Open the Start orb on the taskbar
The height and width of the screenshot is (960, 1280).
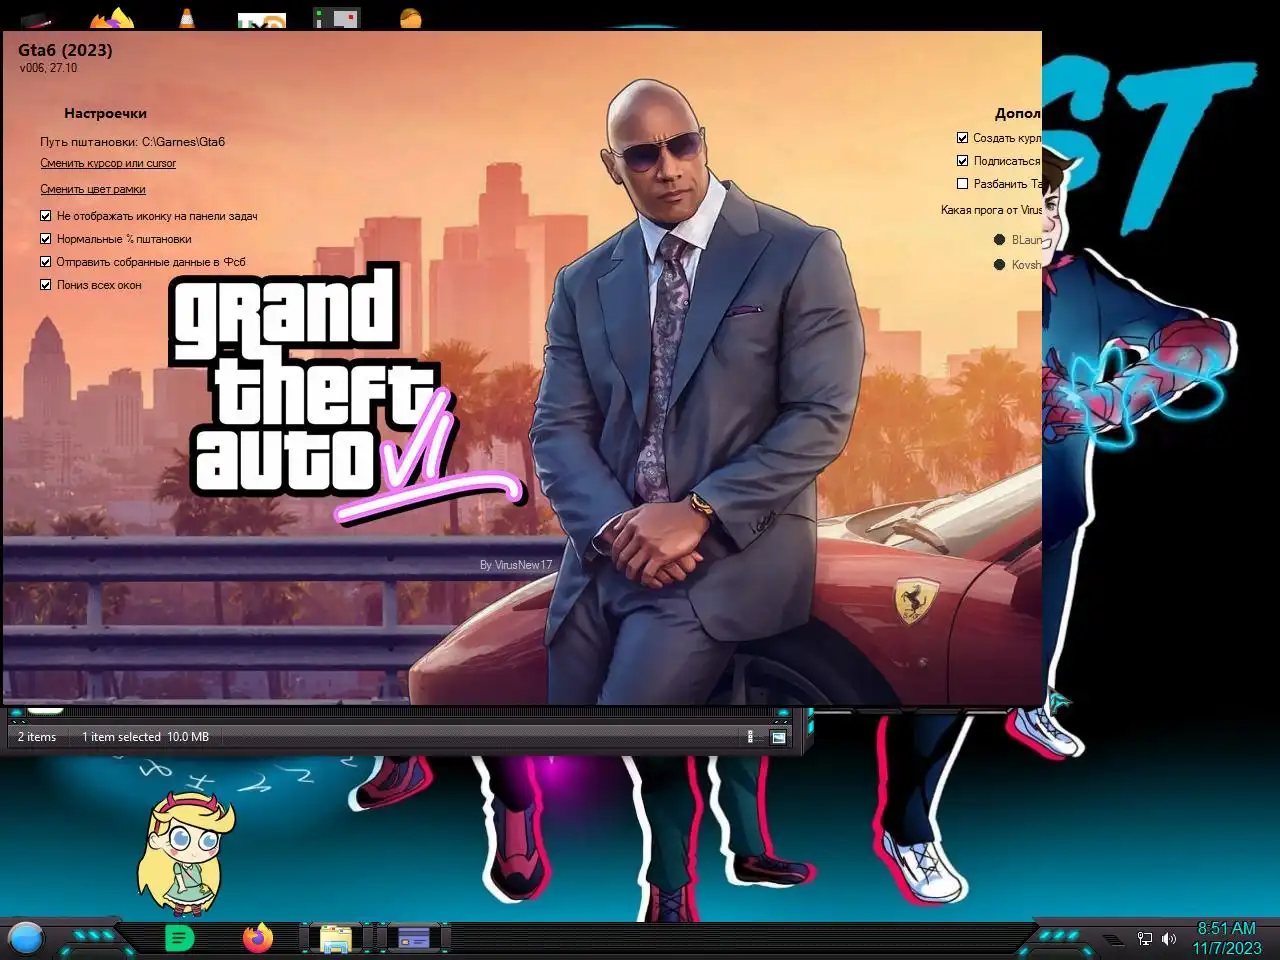(x=26, y=938)
